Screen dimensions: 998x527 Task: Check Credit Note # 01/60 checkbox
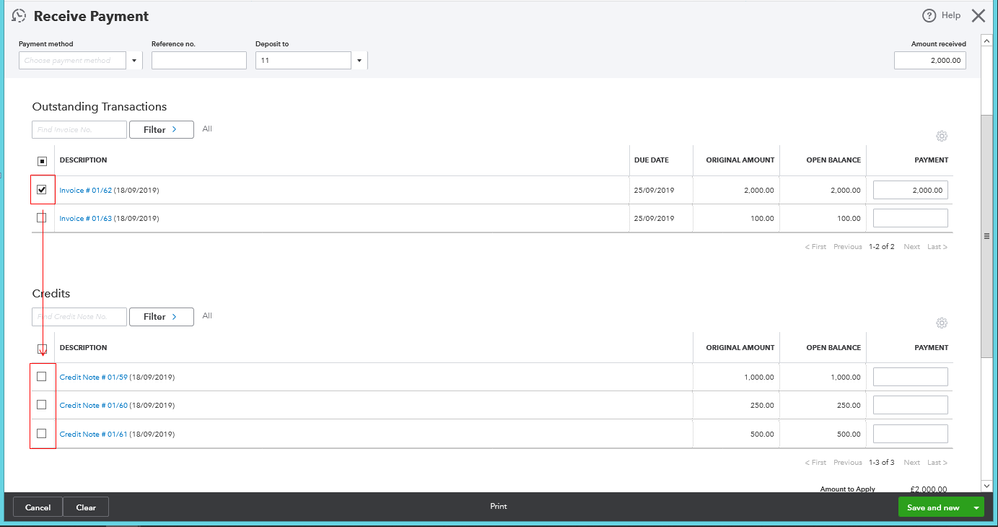coord(42,405)
